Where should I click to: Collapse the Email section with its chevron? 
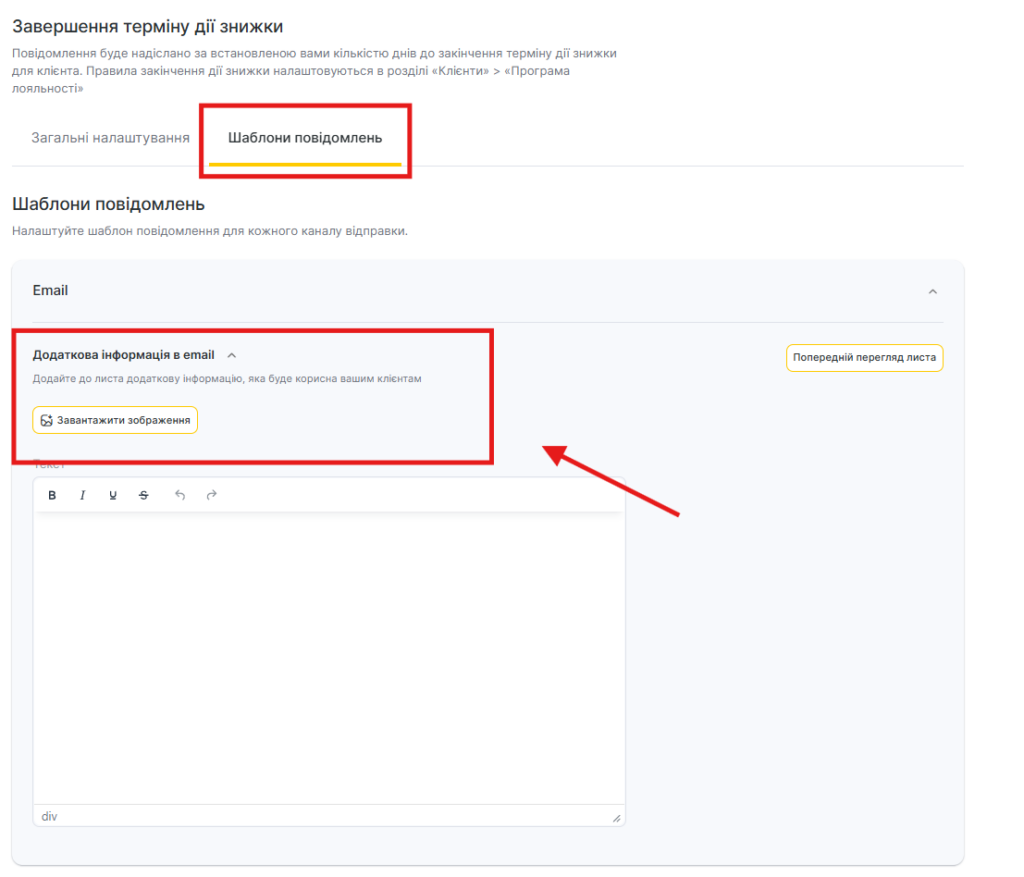click(932, 292)
